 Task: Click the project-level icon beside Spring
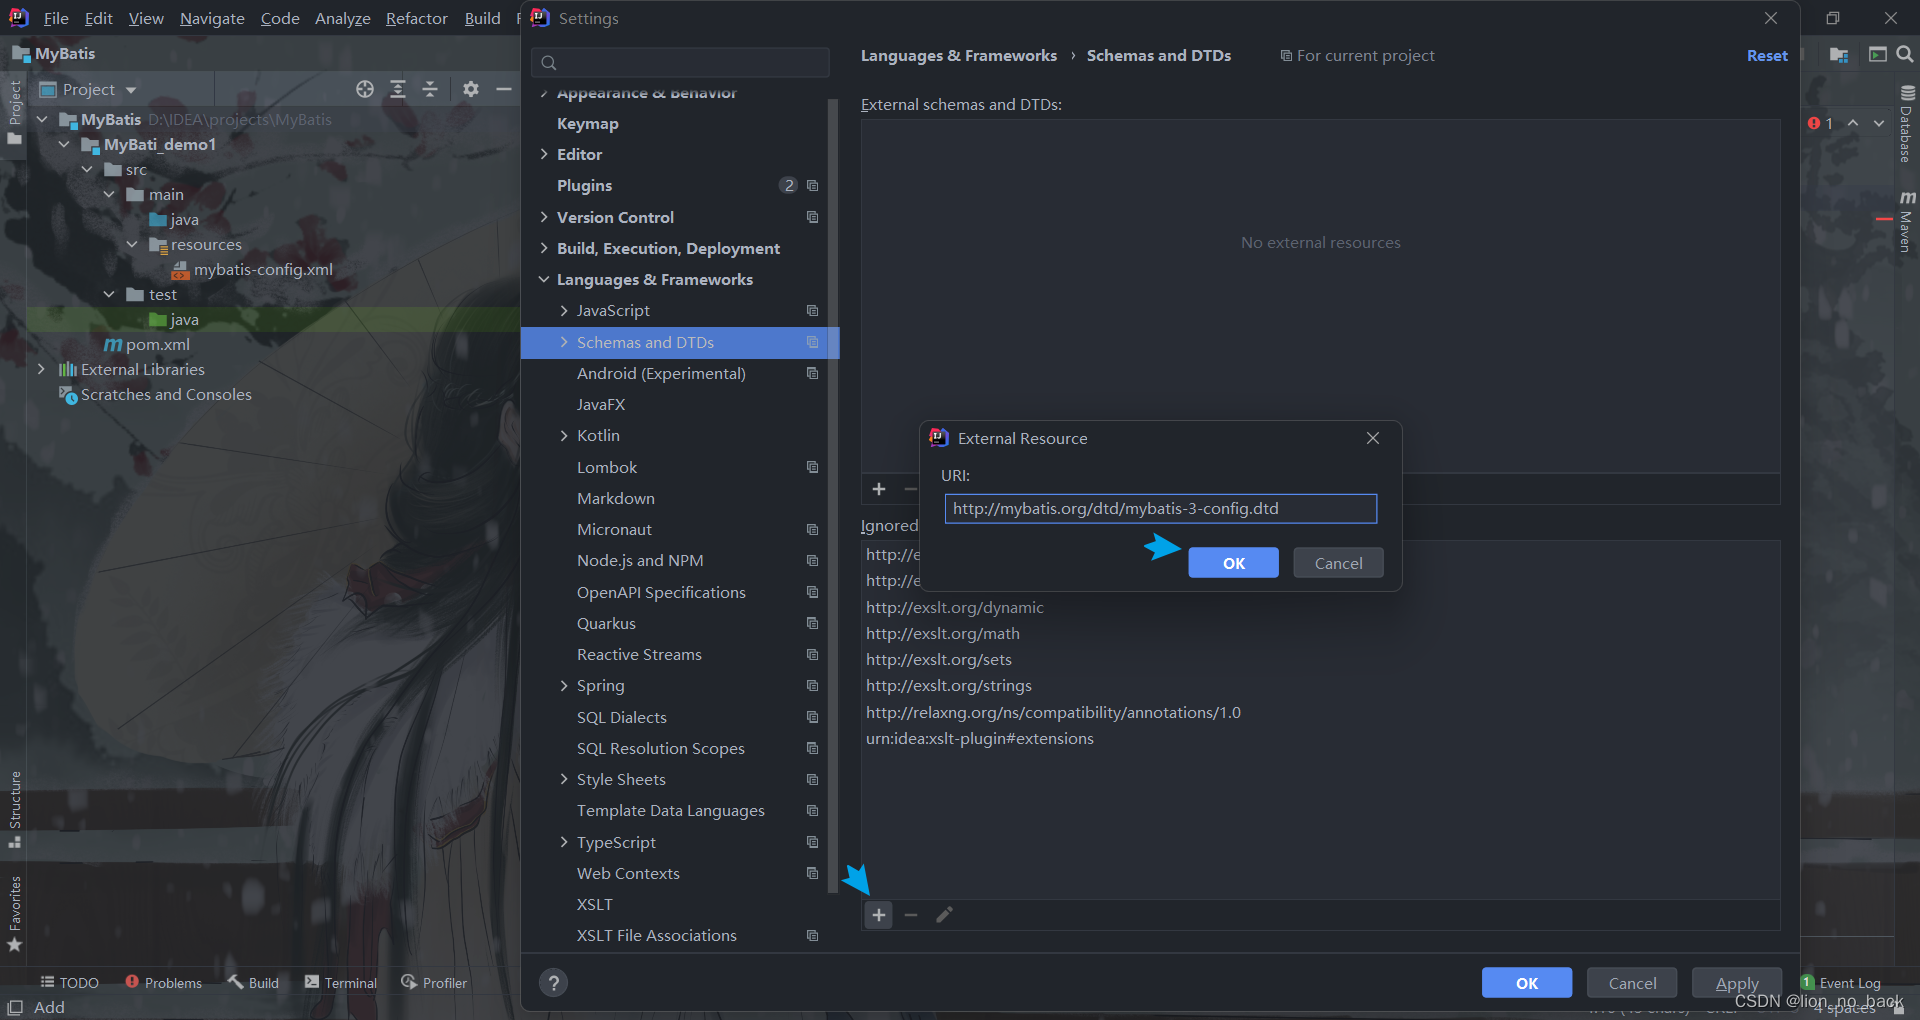[x=812, y=686]
